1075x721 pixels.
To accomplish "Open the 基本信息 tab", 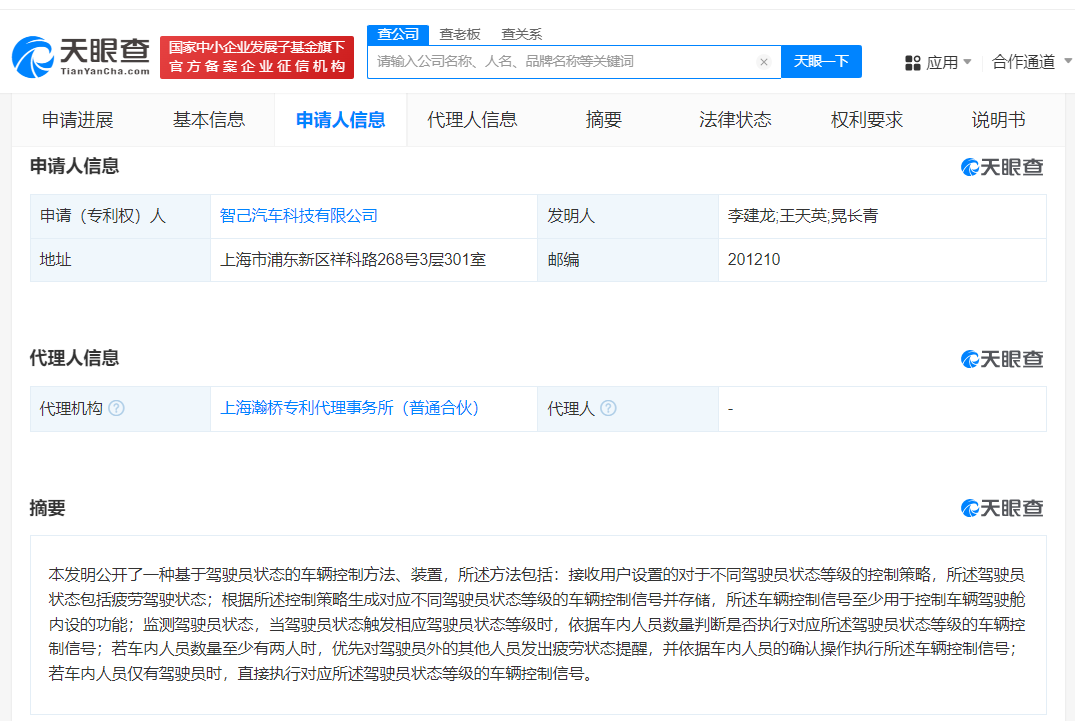I will [209, 119].
